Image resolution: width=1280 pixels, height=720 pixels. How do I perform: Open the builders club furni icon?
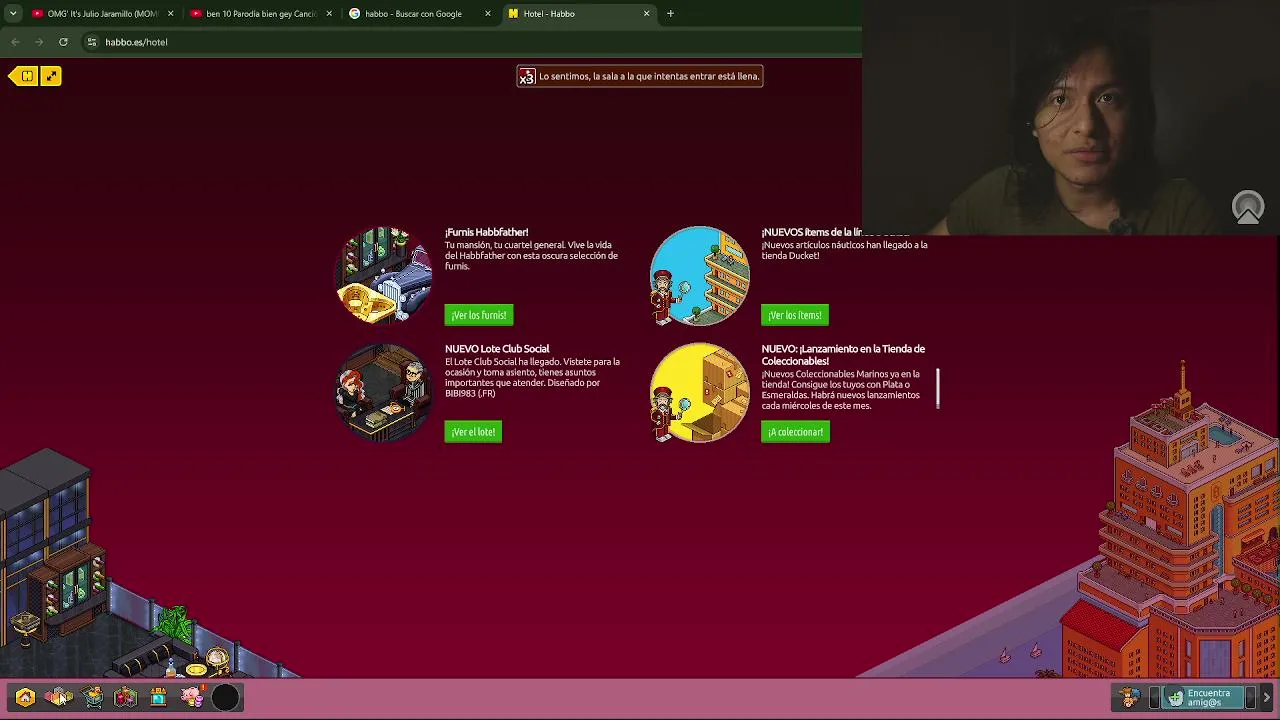pyautogui.click(x=125, y=697)
